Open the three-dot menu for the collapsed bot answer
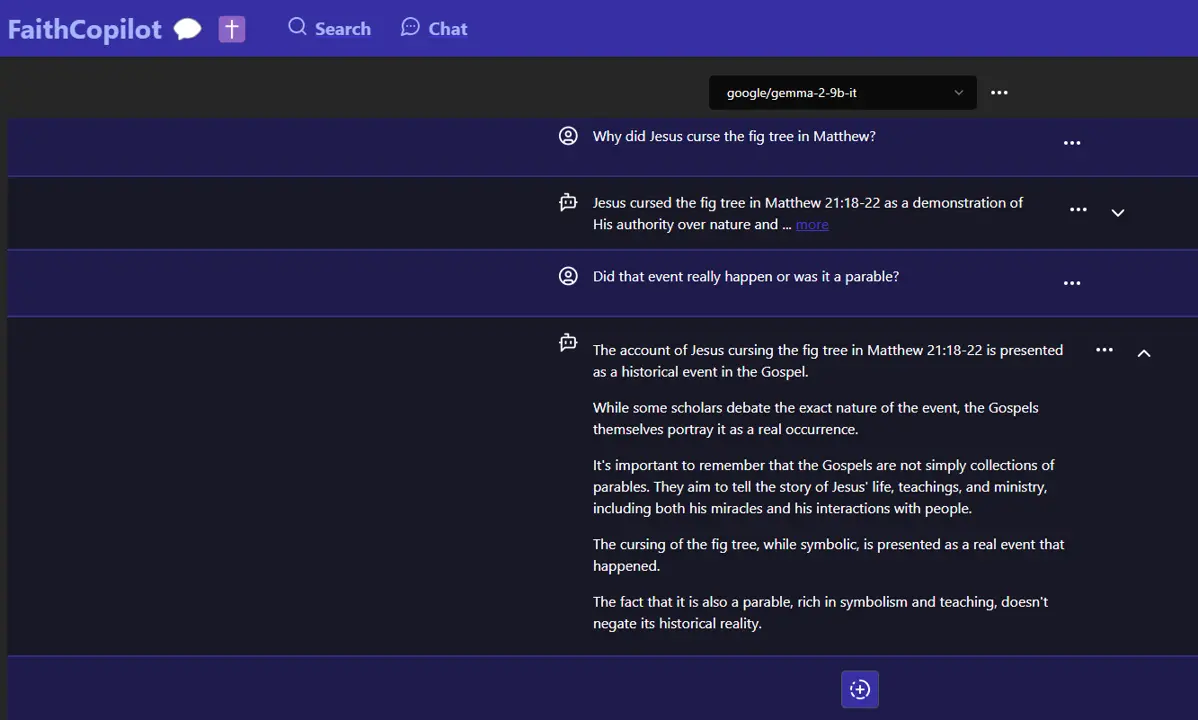 pyautogui.click(x=1078, y=210)
